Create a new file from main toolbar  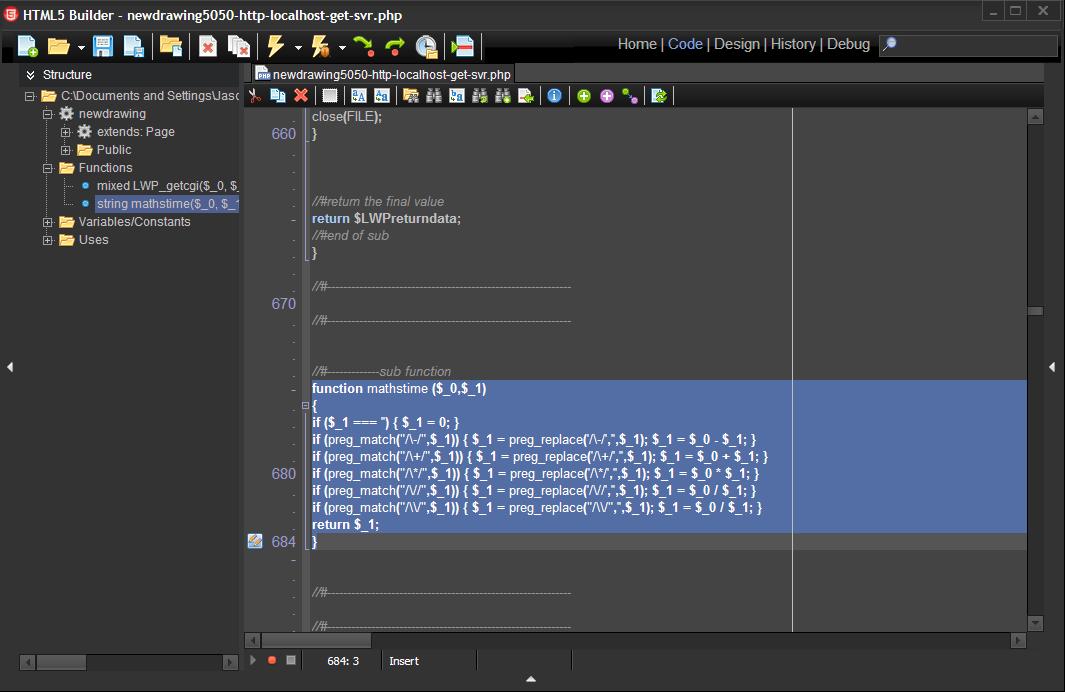(27, 46)
